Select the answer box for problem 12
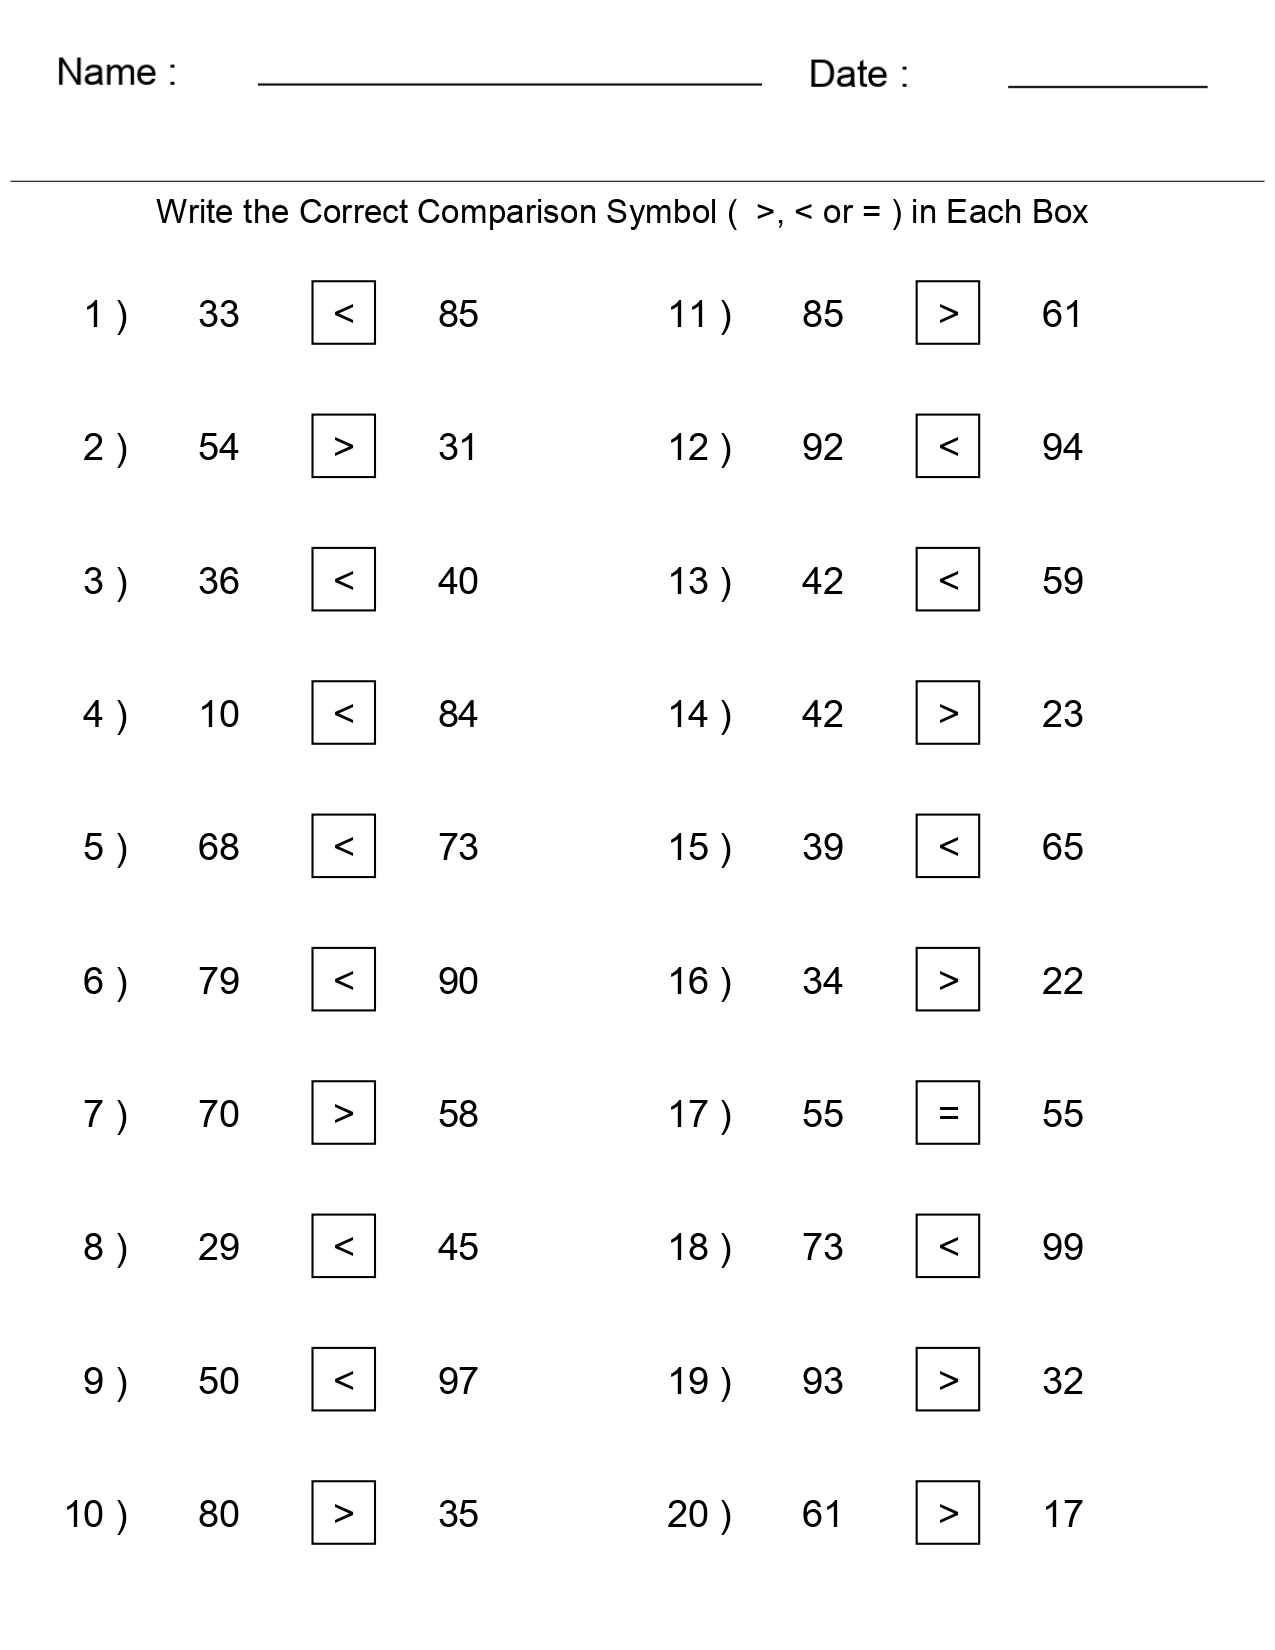 tap(947, 446)
